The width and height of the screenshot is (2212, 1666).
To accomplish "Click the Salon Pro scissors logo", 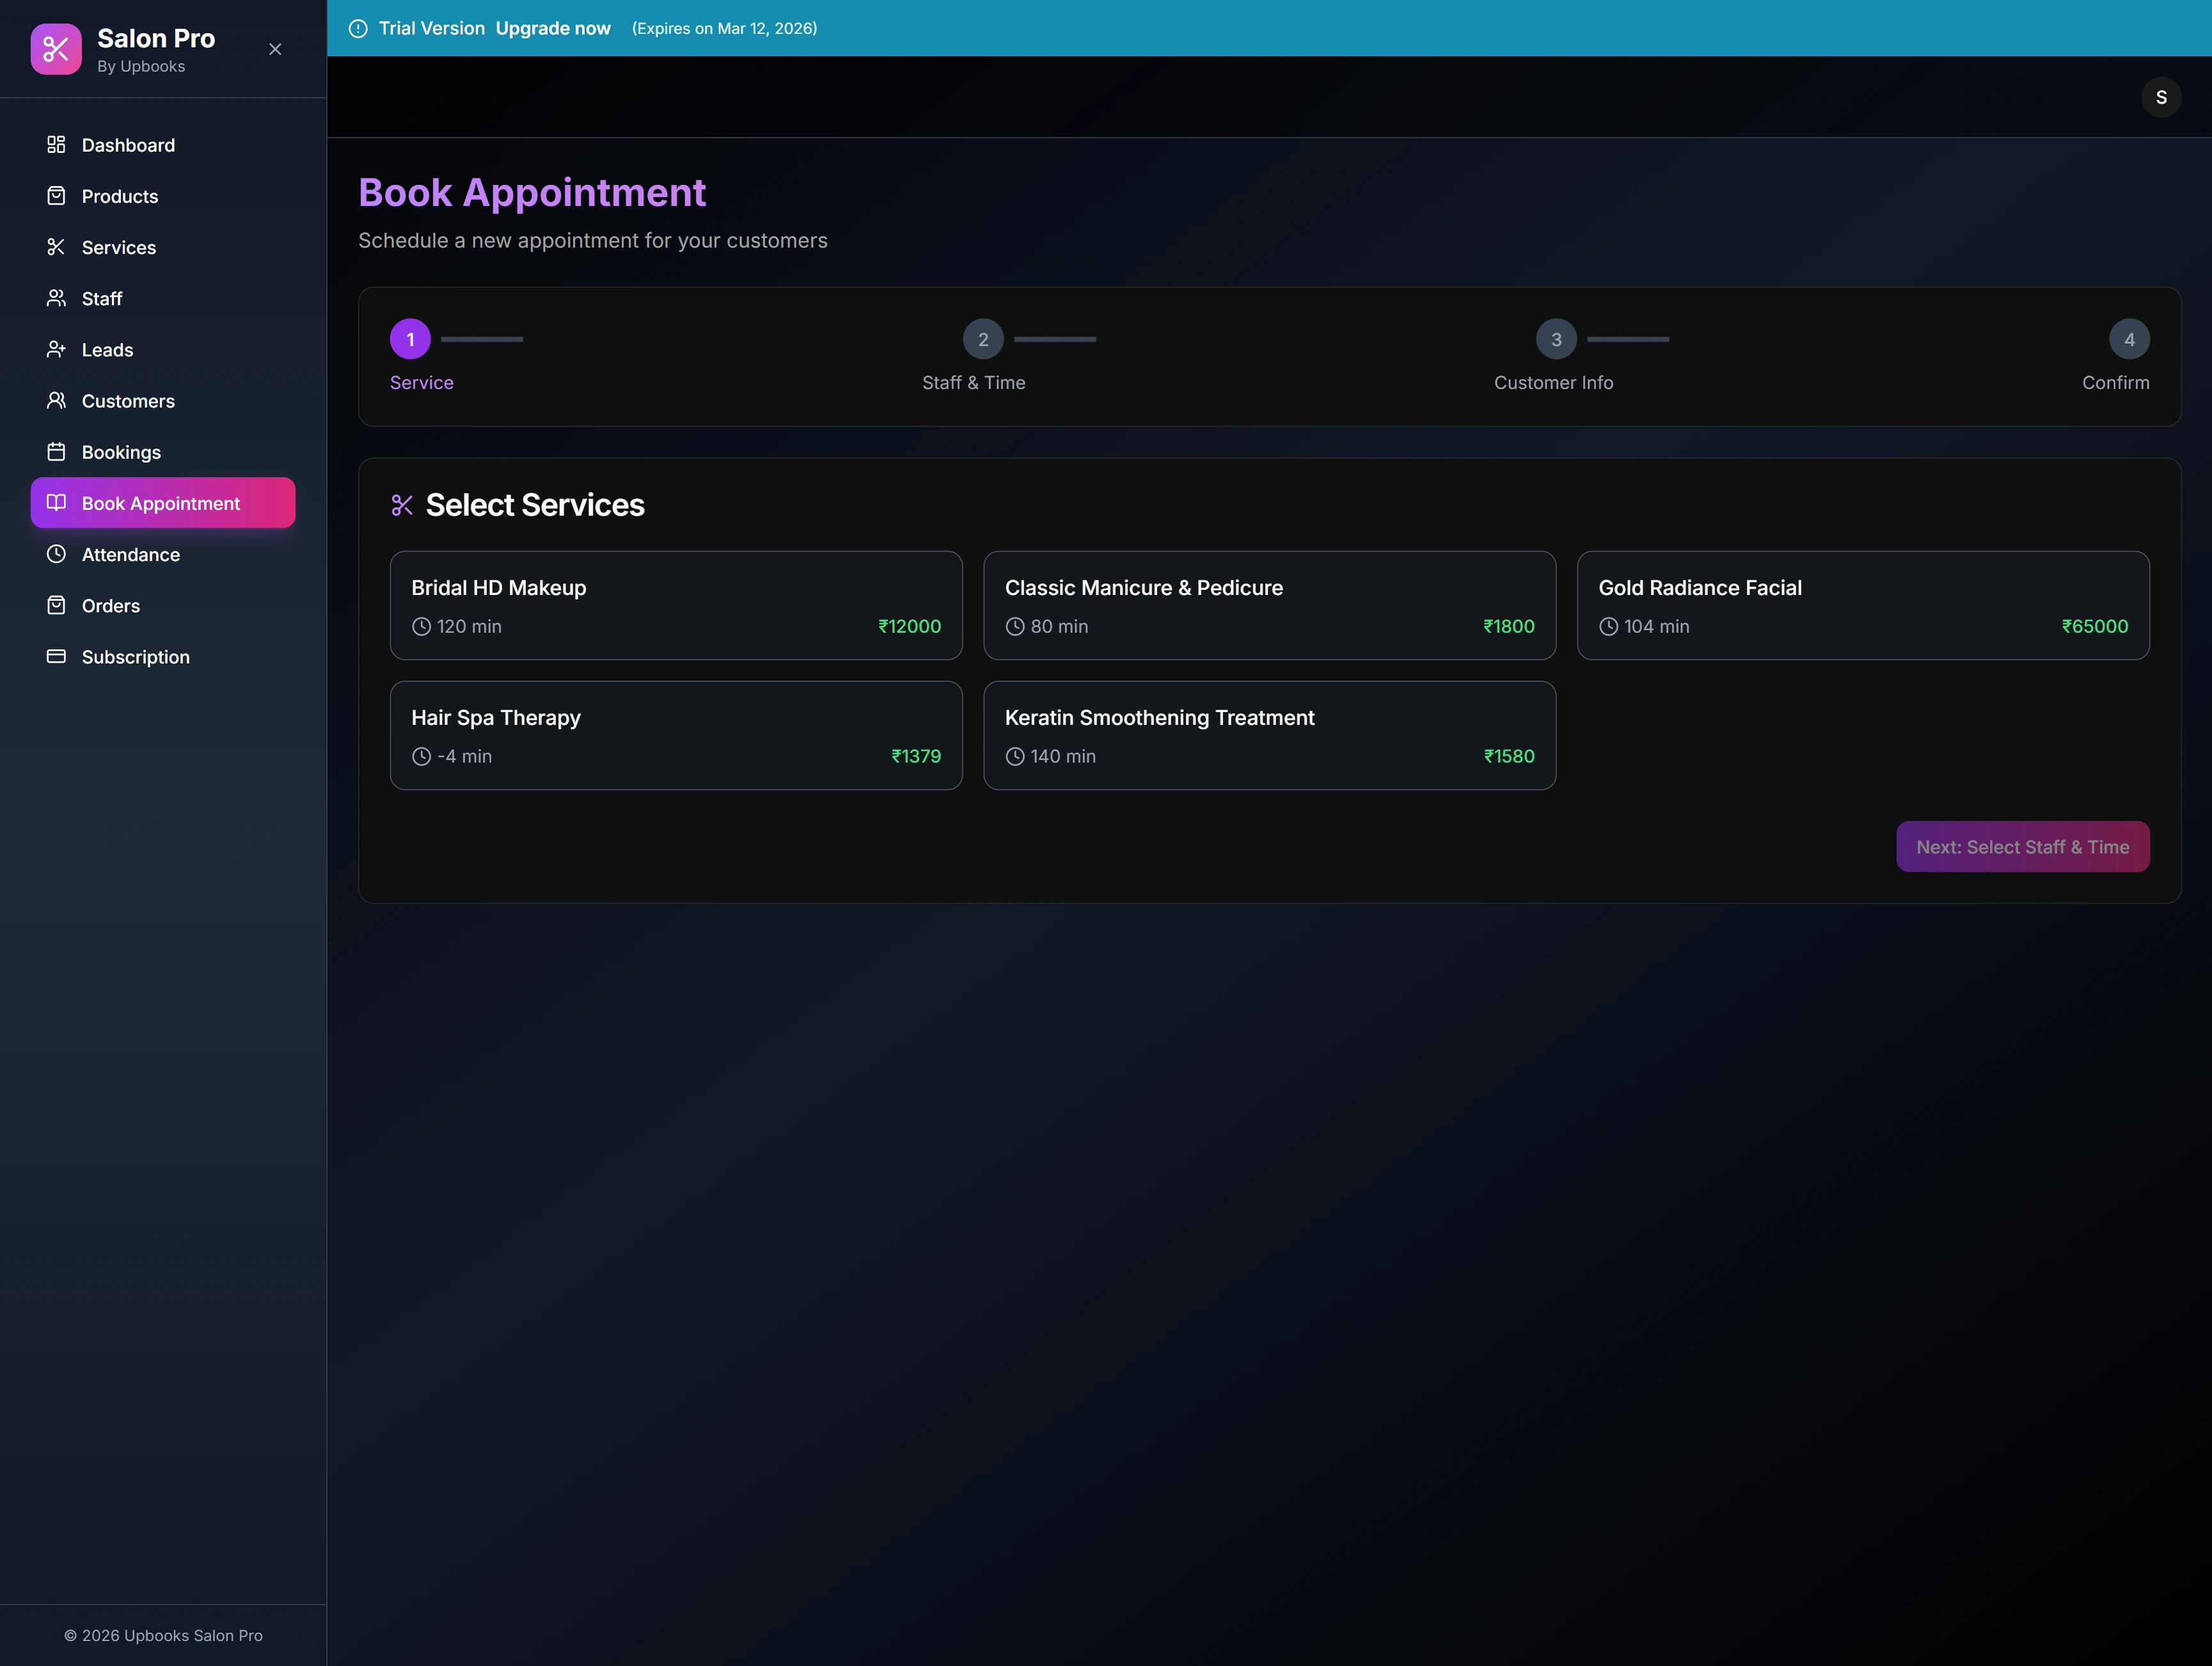I will (x=56, y=49).
